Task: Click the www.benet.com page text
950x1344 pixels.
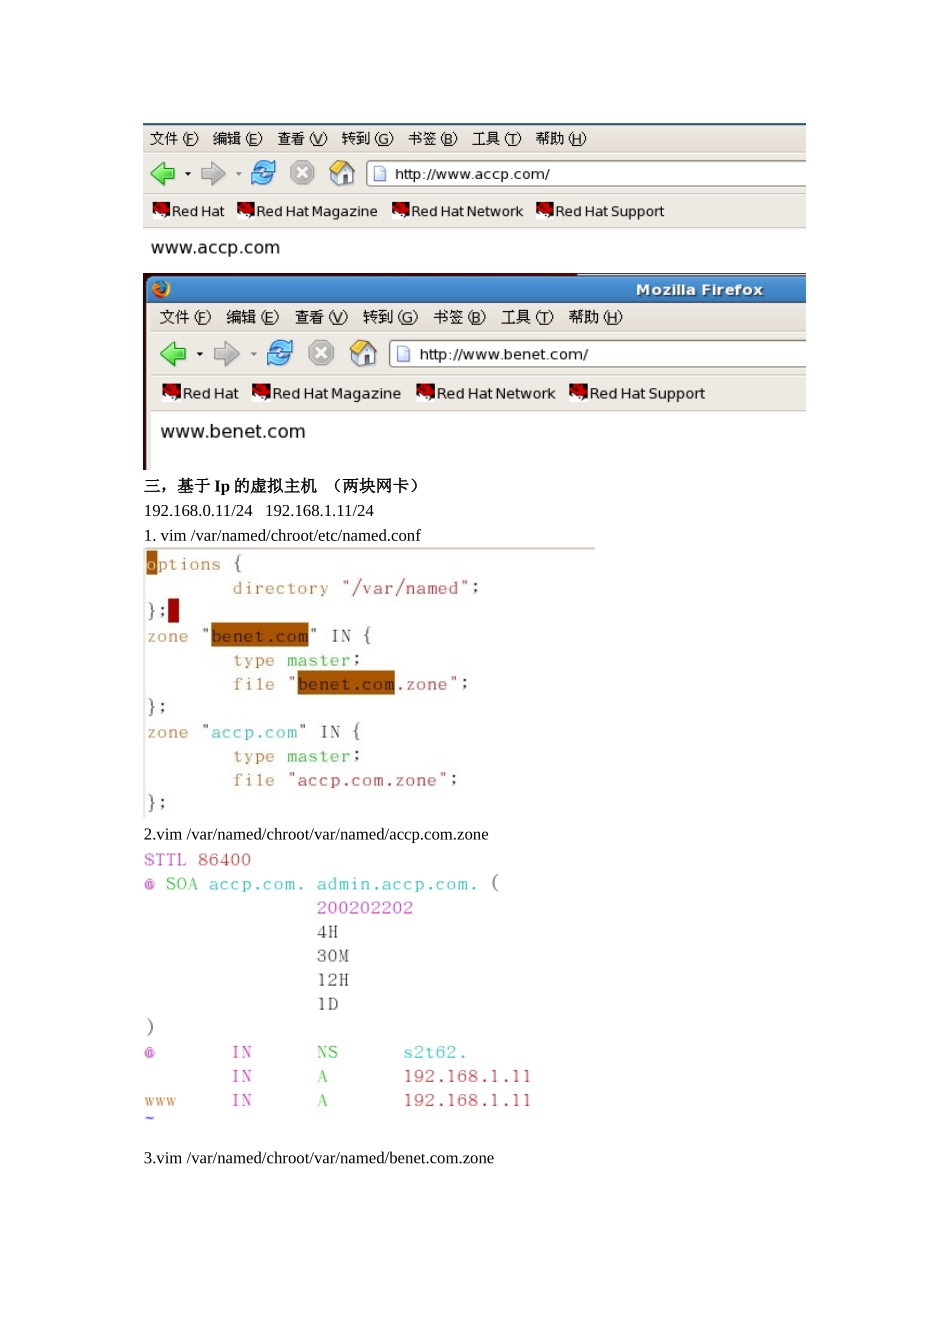Action: click(233, 432)
